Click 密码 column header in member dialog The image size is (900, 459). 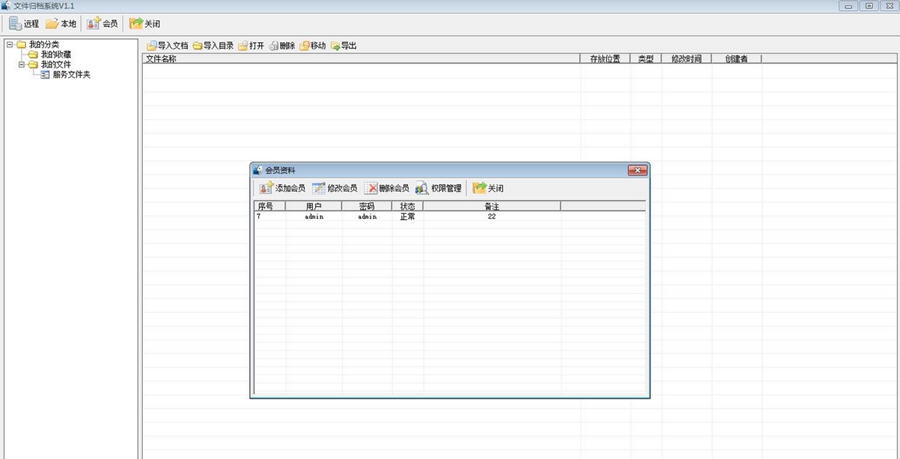pyautogui.click(x=367, y=206)
